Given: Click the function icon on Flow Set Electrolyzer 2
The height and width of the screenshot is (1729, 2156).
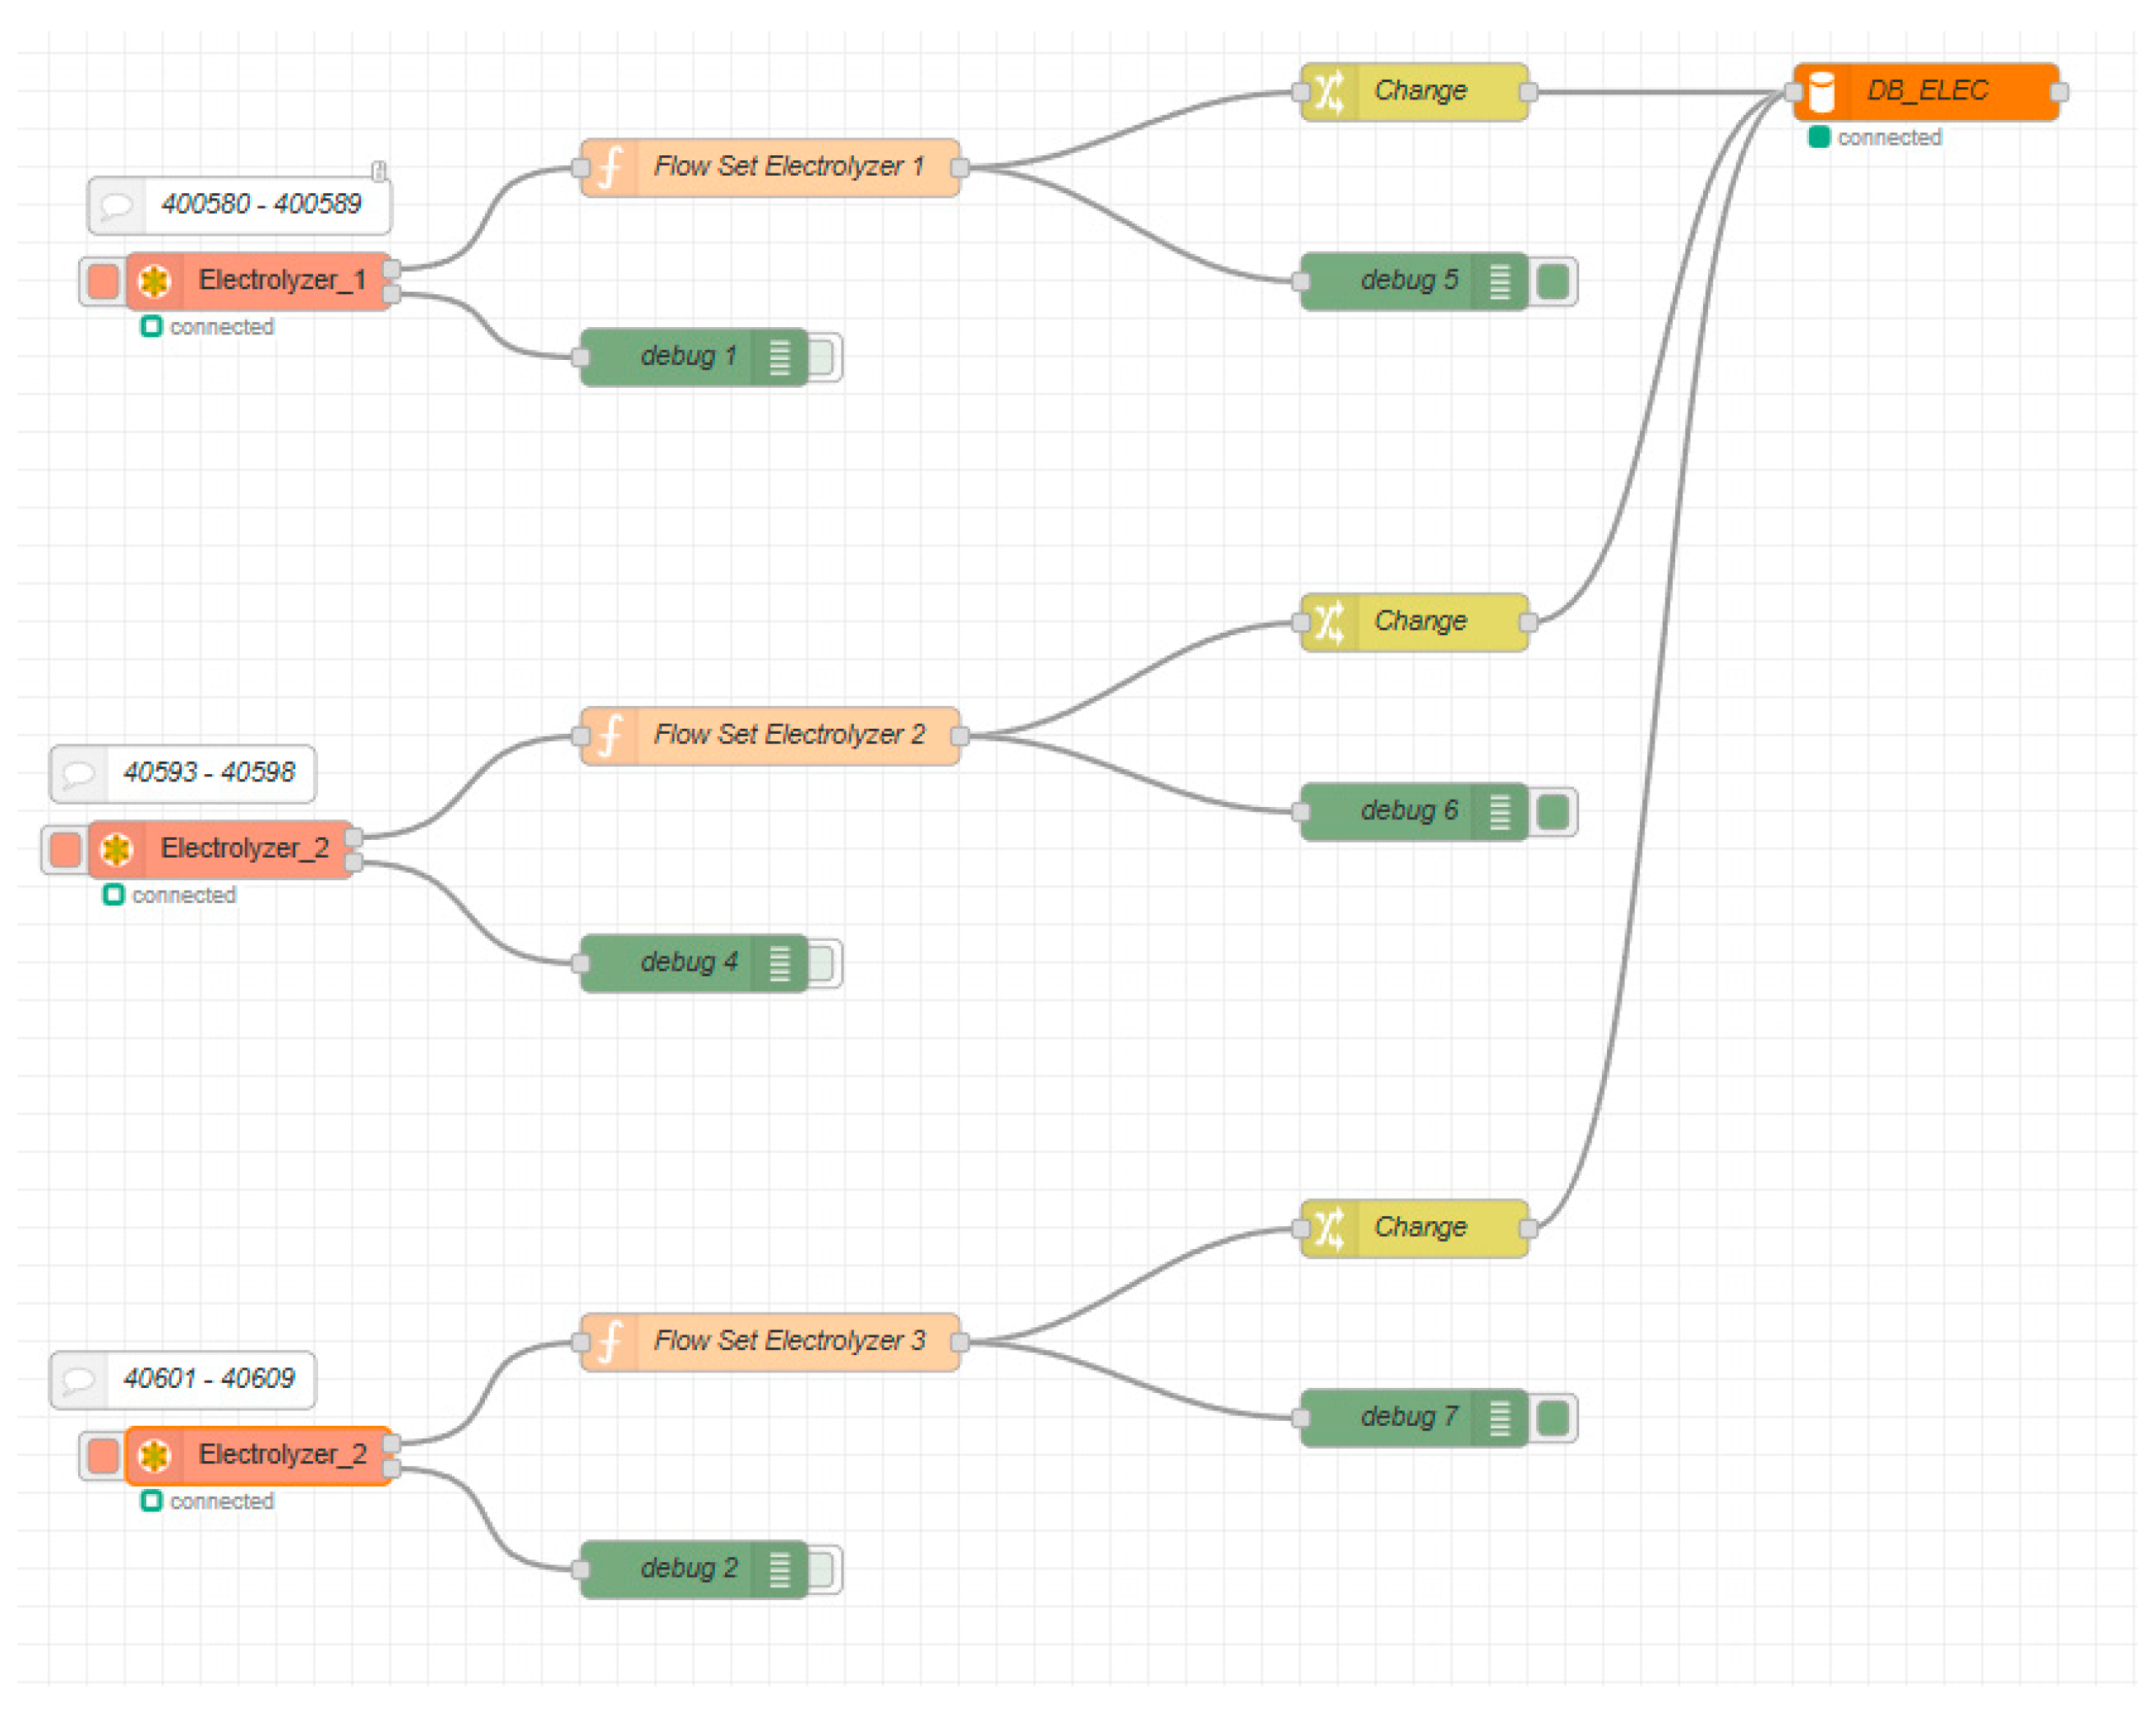Looking at the screenshot, I should [610, 736].
